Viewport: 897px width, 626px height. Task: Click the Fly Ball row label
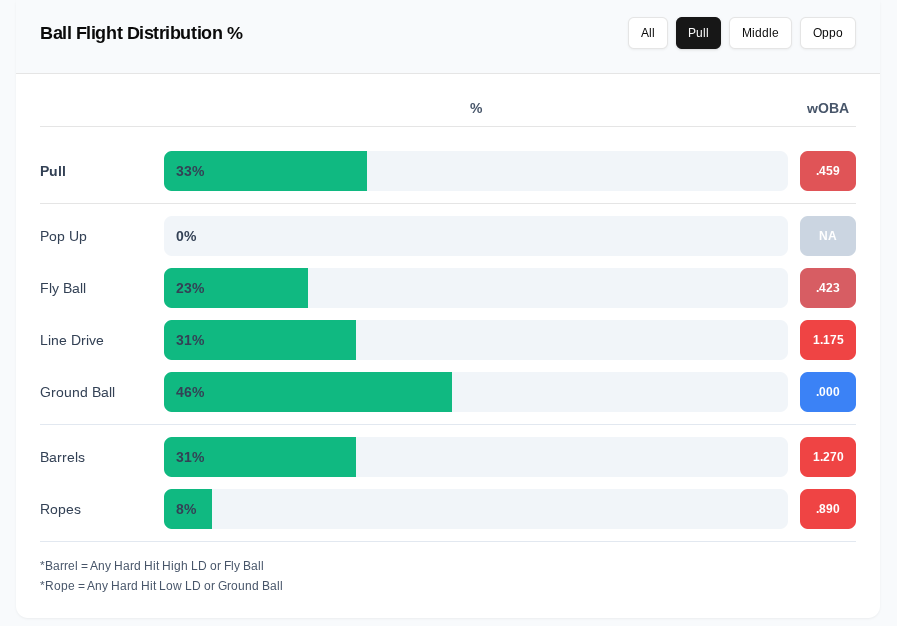[63, 288]
